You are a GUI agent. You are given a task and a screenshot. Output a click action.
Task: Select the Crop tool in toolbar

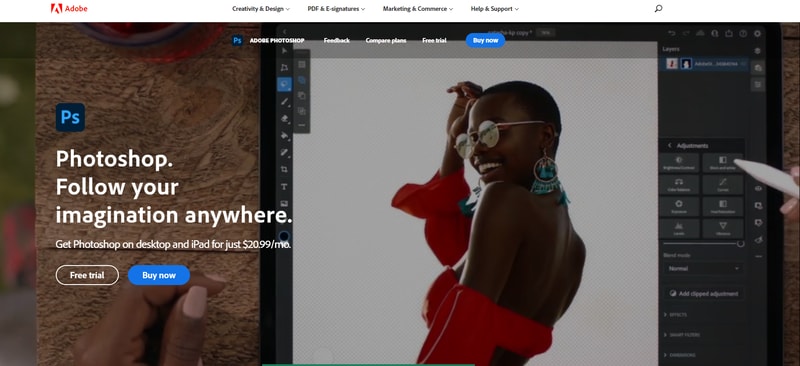285,169
